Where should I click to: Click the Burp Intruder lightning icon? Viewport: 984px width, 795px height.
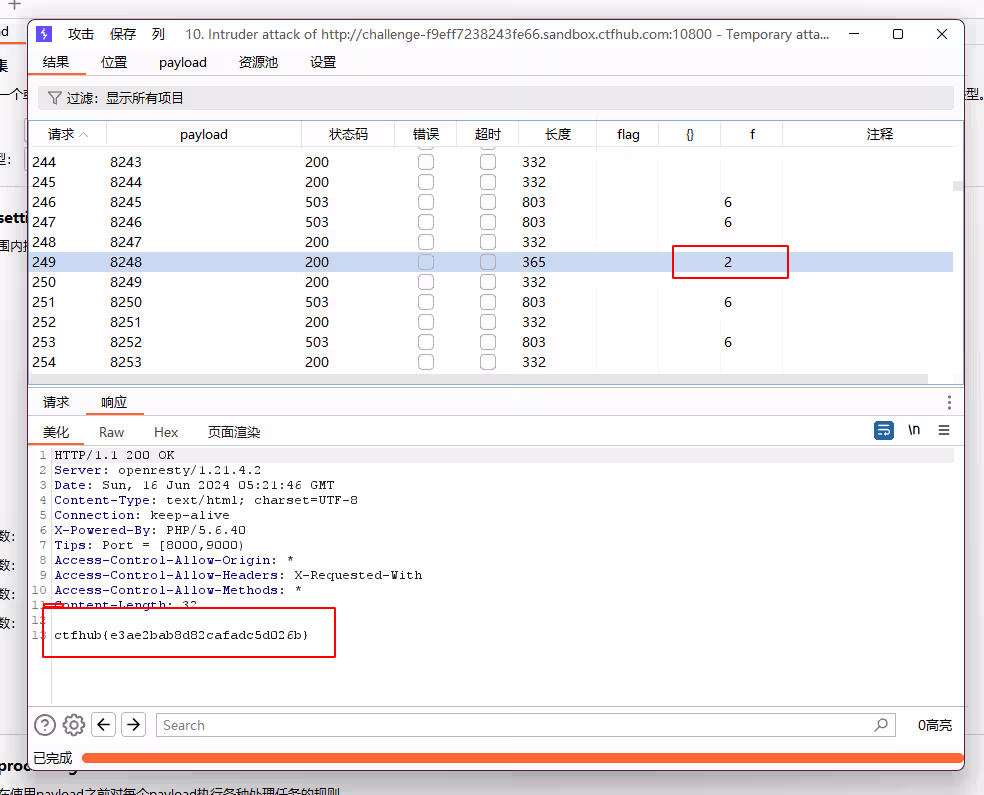click(44, 34)
